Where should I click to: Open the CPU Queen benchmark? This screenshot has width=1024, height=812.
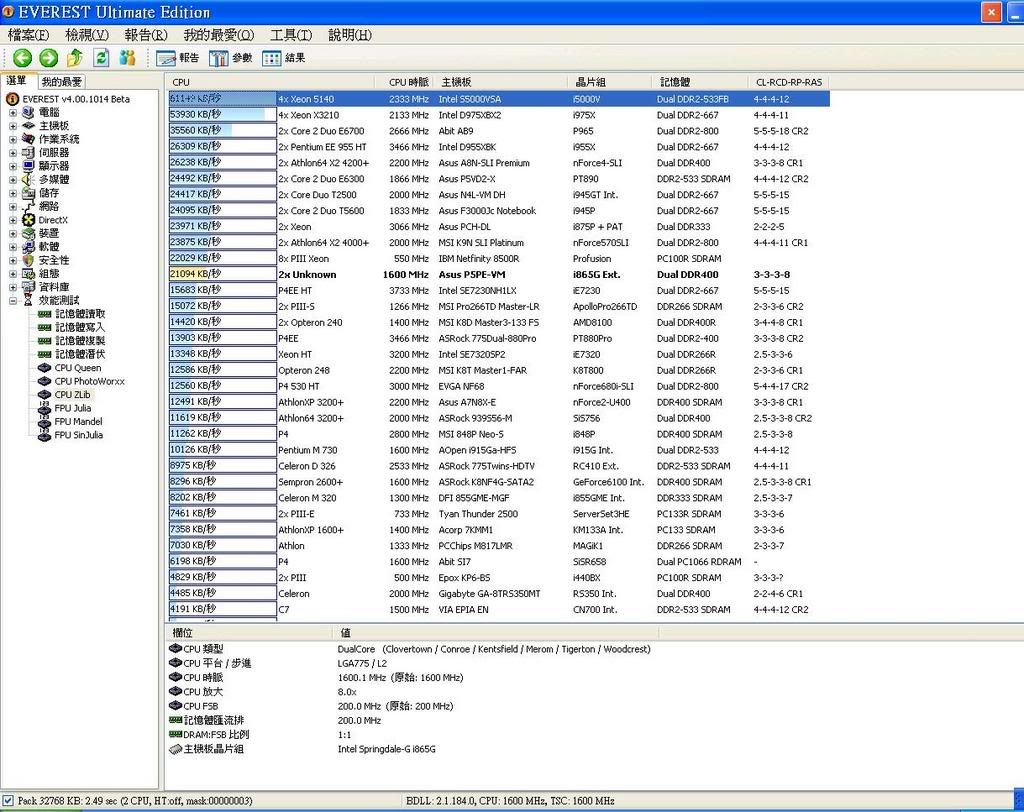tap(78, 368)
